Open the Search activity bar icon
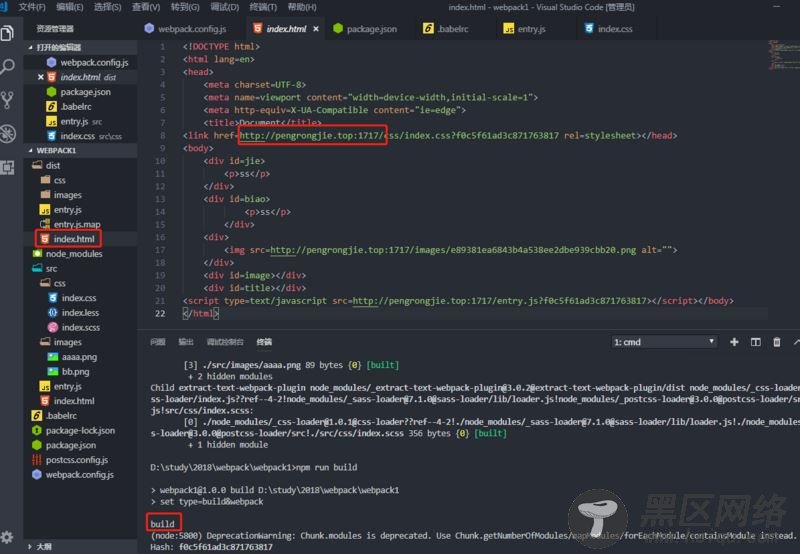 click(7, 66)
